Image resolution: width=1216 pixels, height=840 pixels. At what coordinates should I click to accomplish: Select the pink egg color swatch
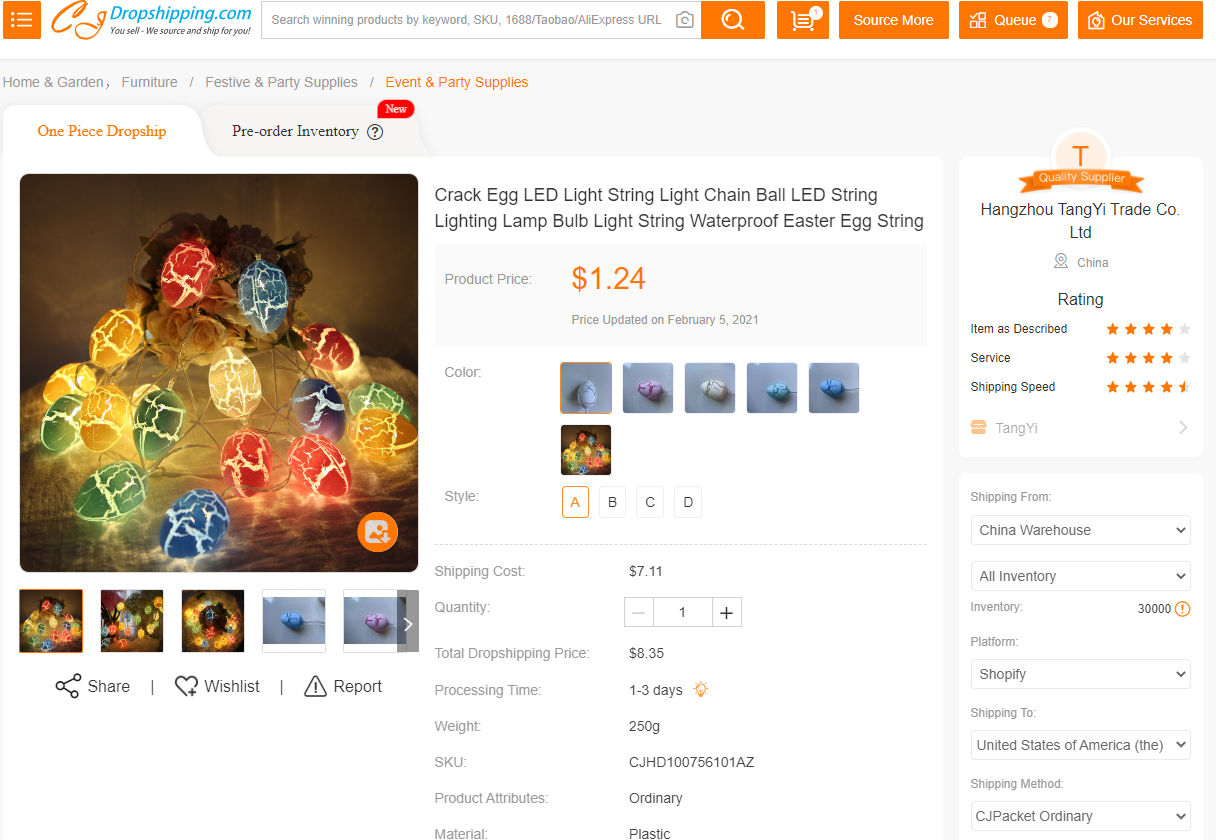pos(648,388)
